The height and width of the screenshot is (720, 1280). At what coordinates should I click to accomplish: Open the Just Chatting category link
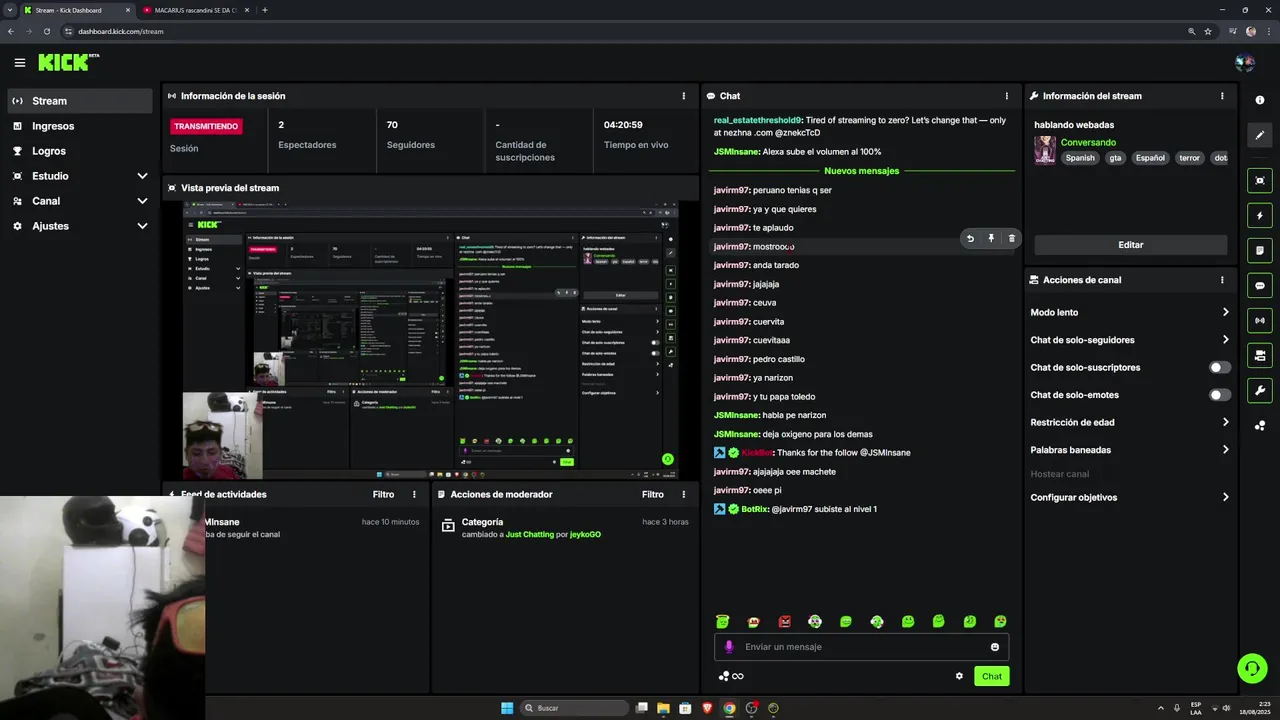point(529,534)
